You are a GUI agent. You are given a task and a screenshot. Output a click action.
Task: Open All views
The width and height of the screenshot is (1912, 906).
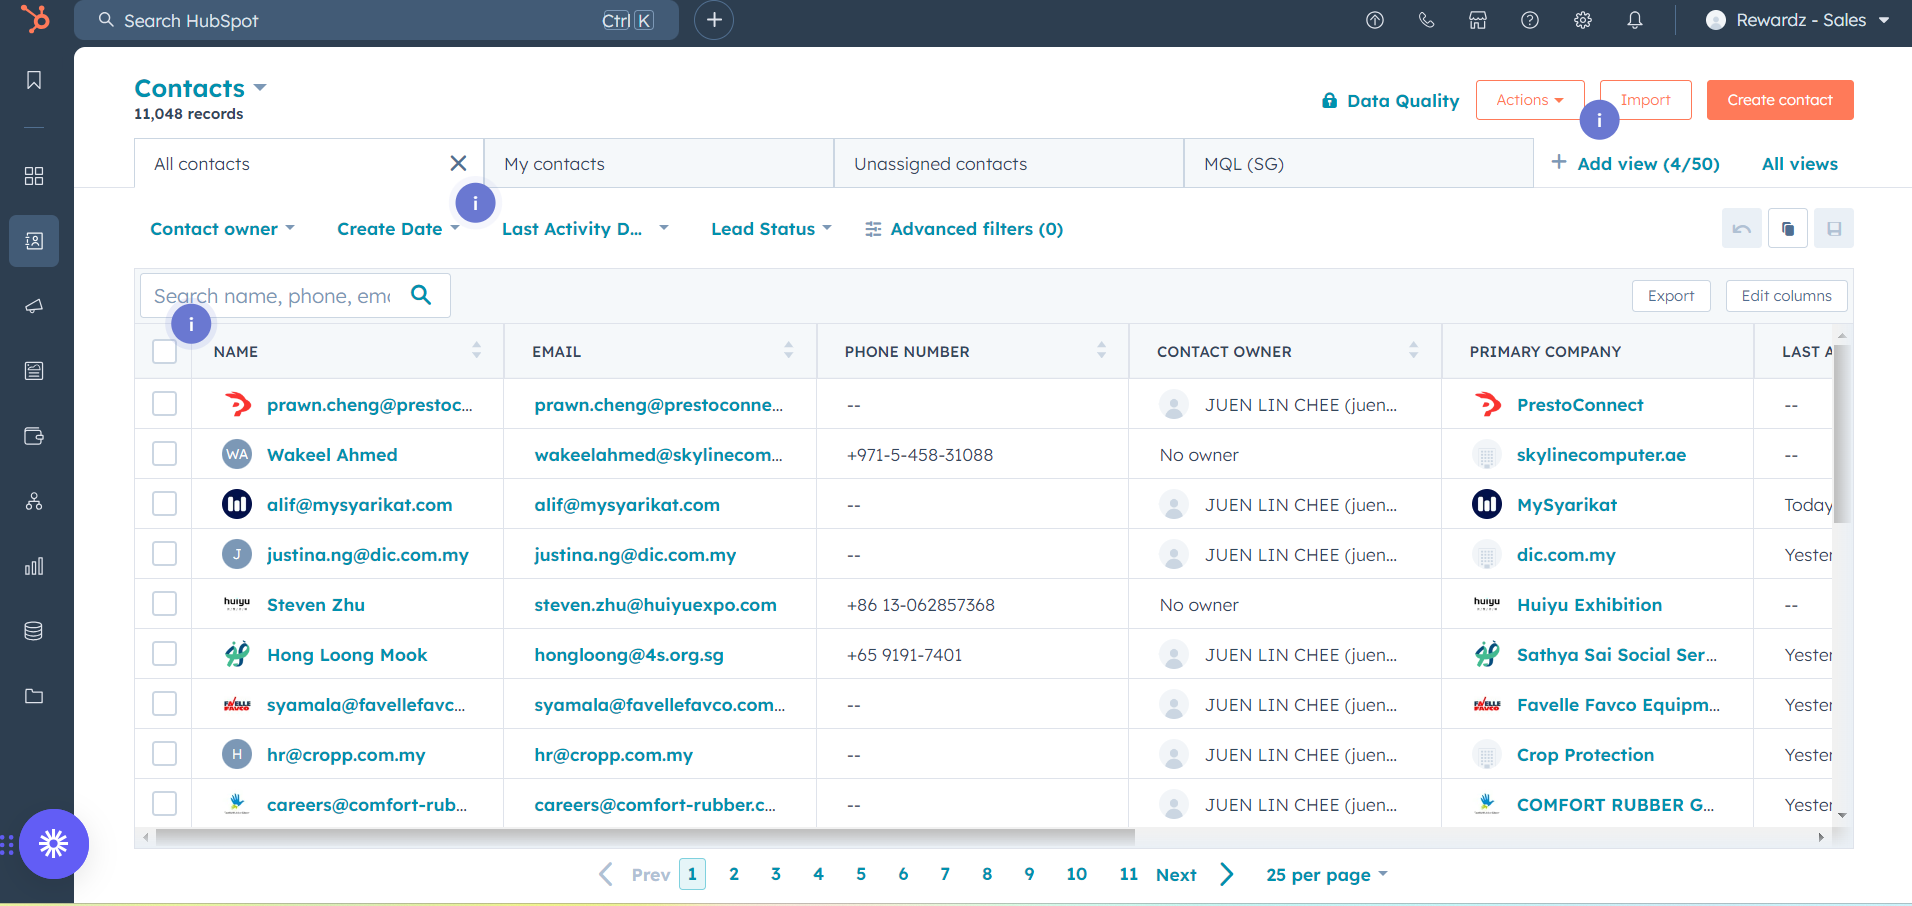[x=1800, y=164]
